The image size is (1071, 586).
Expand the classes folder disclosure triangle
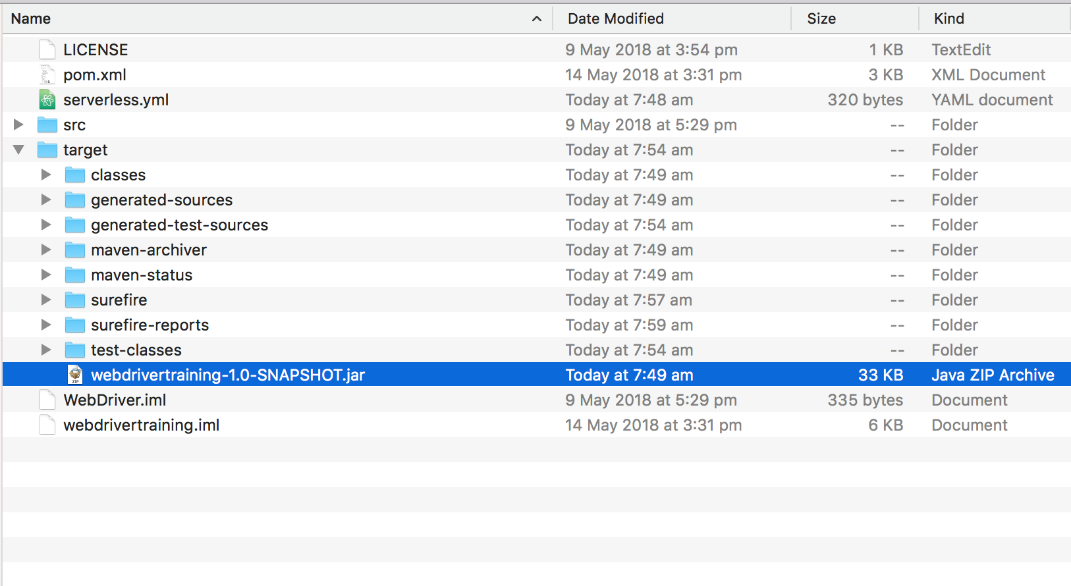(46, 175)
